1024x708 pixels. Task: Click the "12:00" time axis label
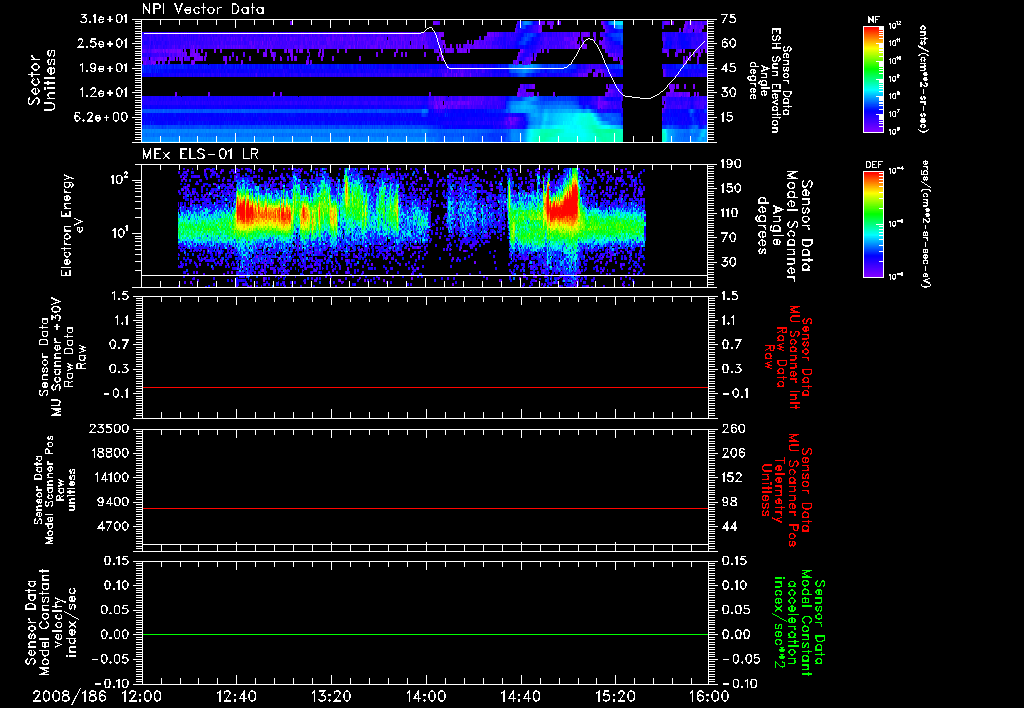pyautogui.click(x=142, y=697)
